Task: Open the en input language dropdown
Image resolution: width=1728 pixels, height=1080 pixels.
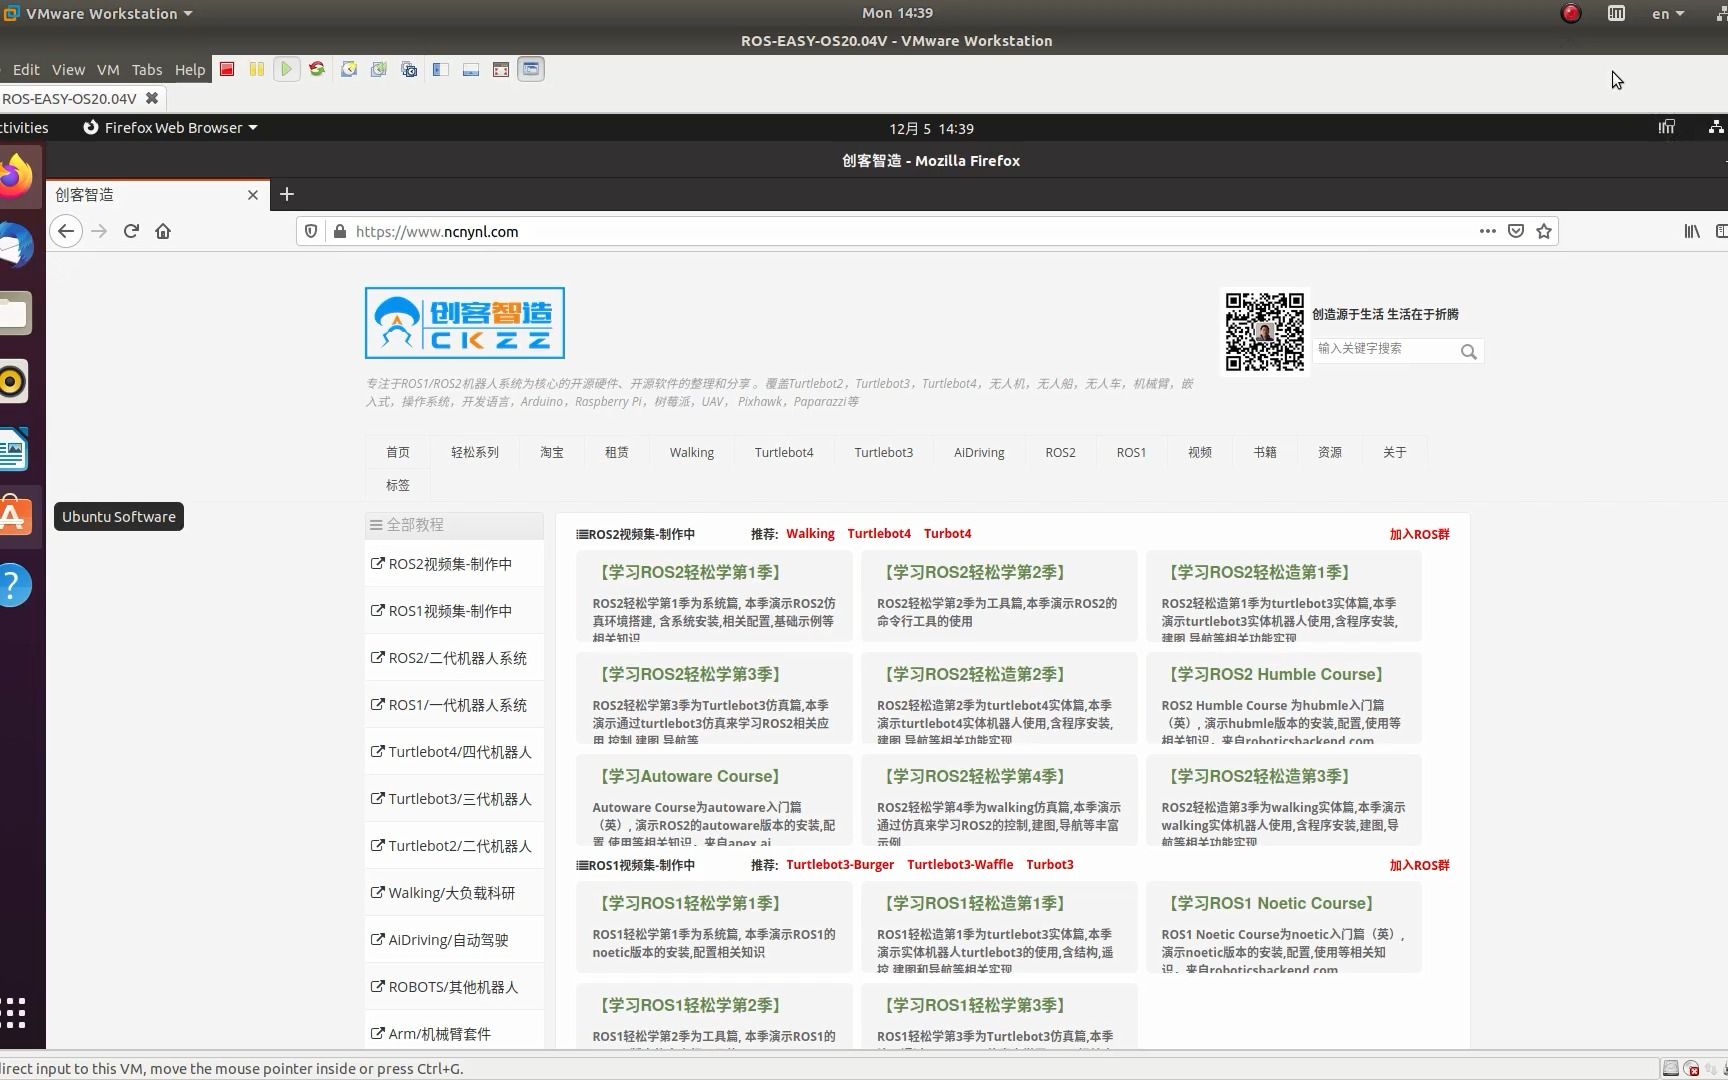Action: pos(1668,13)
